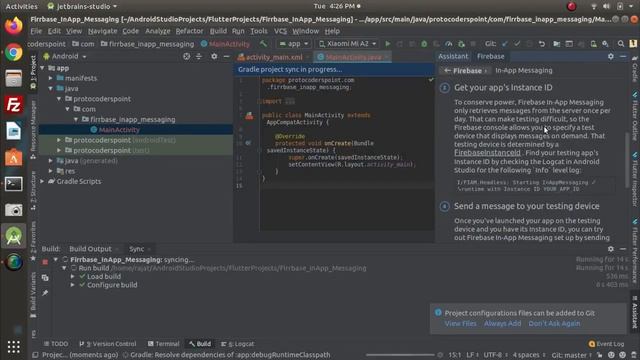Open Firefox from the Ubuntu dock
The image size is (640, 360).
click(x=13, y=26)
